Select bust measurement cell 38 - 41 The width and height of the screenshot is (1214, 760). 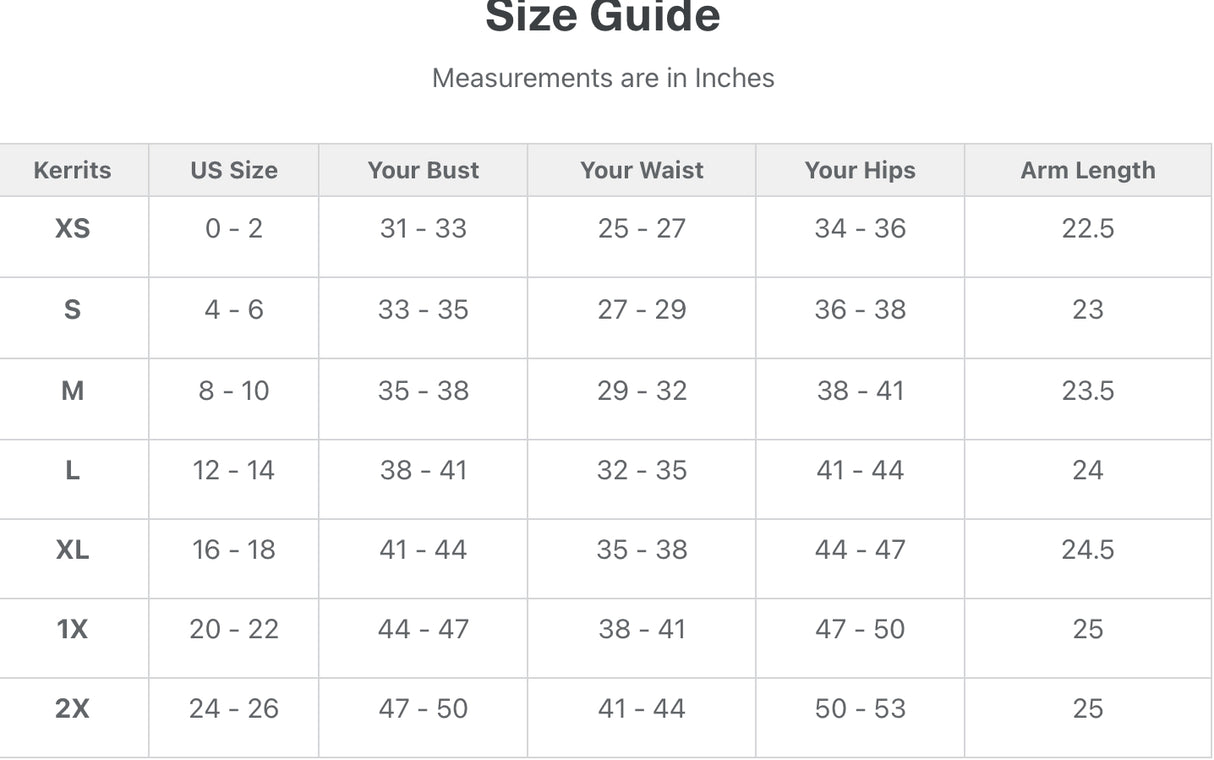(x=423, y=470)
